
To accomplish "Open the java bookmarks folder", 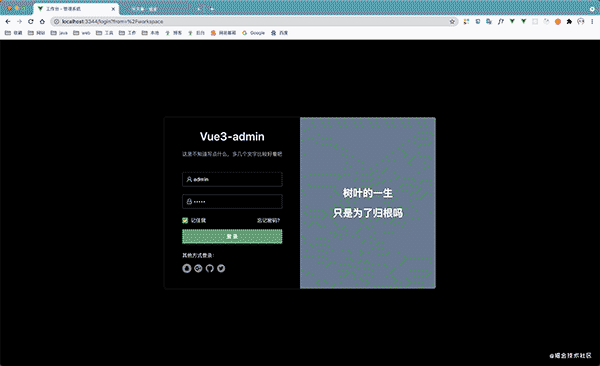I will (59, 33).
